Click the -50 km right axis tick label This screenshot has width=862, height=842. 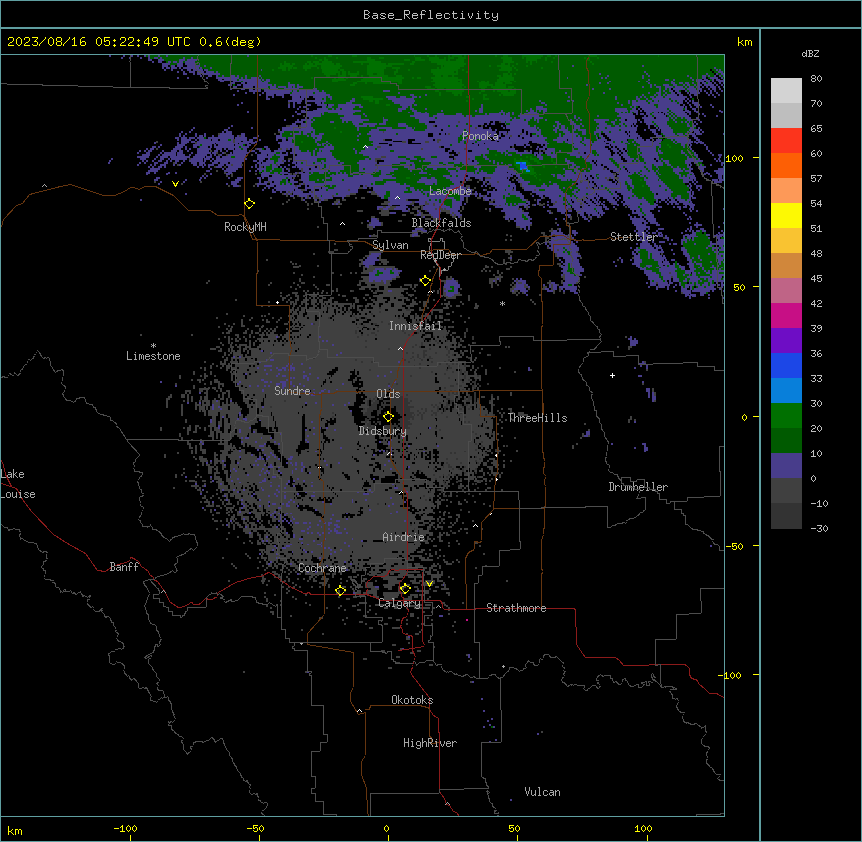[x=734, y=546]
